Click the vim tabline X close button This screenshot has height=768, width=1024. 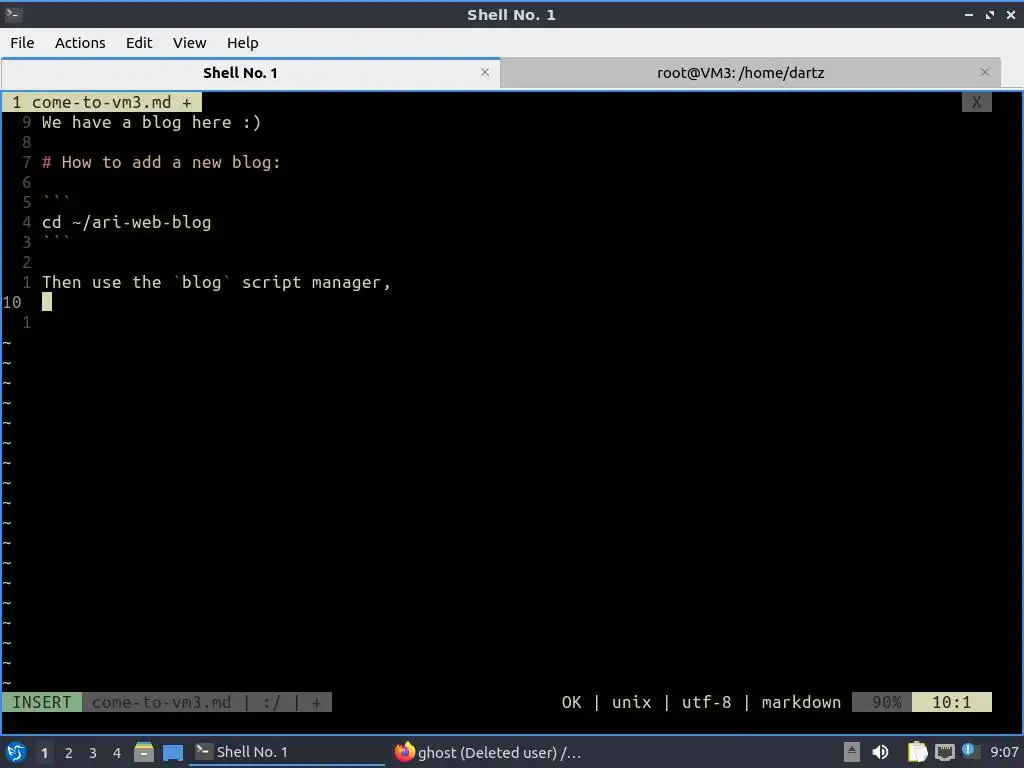tap(976, 102)
